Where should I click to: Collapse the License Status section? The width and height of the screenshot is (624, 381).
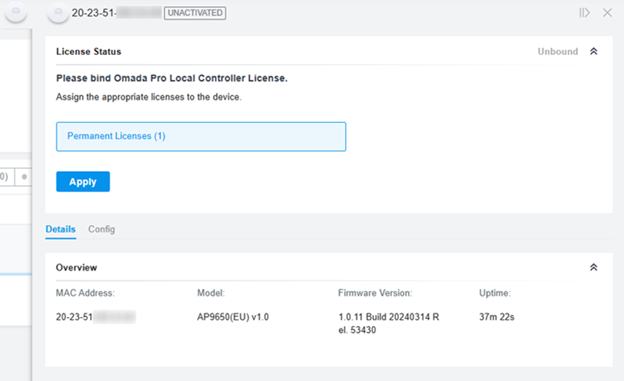click(x=593, y=51)
